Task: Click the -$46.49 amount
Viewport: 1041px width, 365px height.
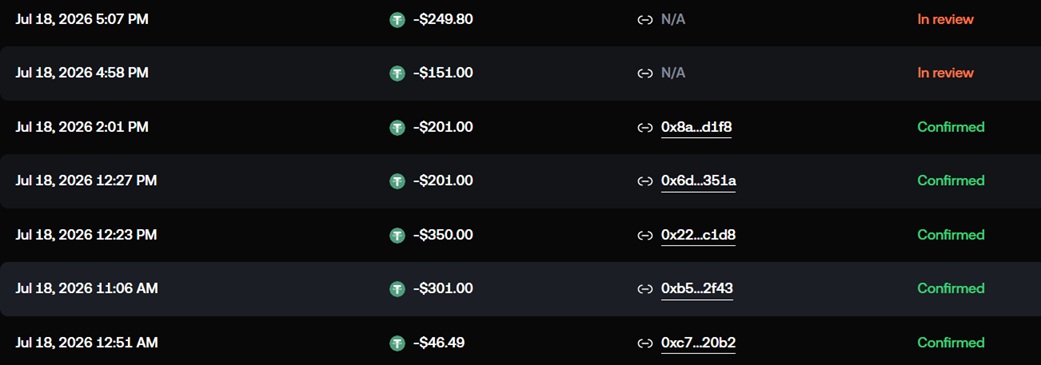Action: (439, 344)
